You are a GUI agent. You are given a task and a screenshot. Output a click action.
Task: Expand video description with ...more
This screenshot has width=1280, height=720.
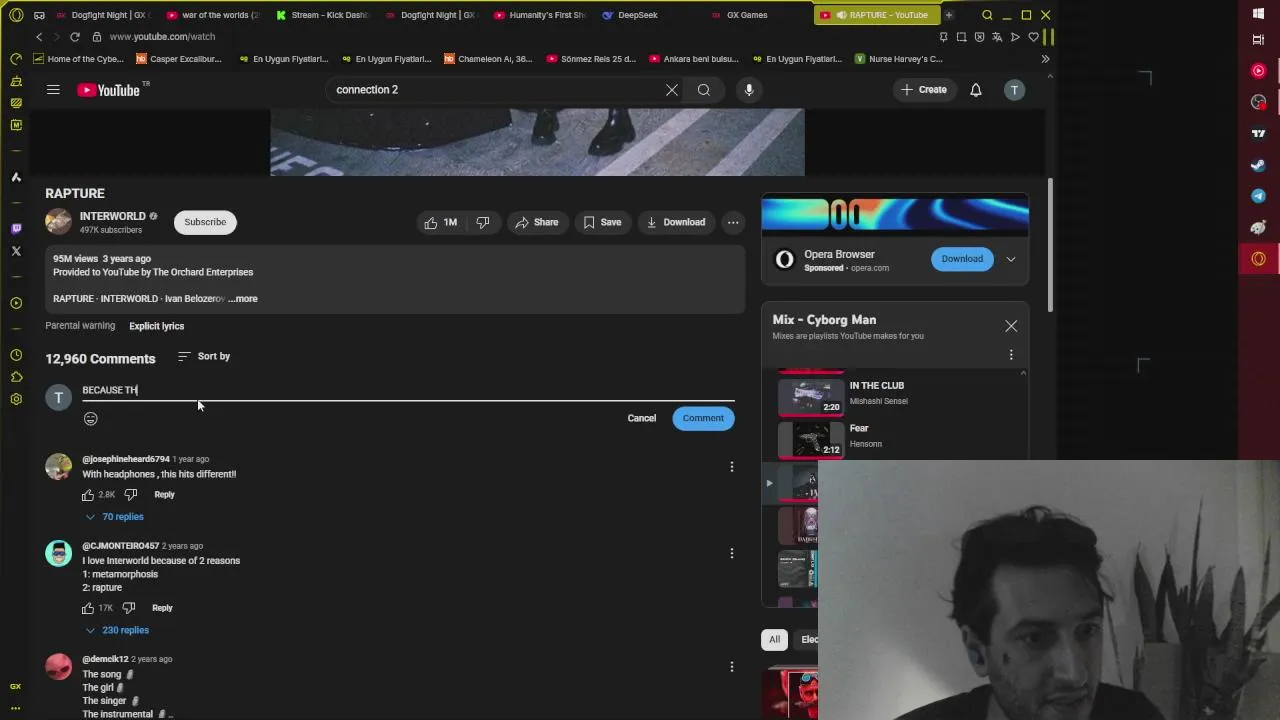243,299
